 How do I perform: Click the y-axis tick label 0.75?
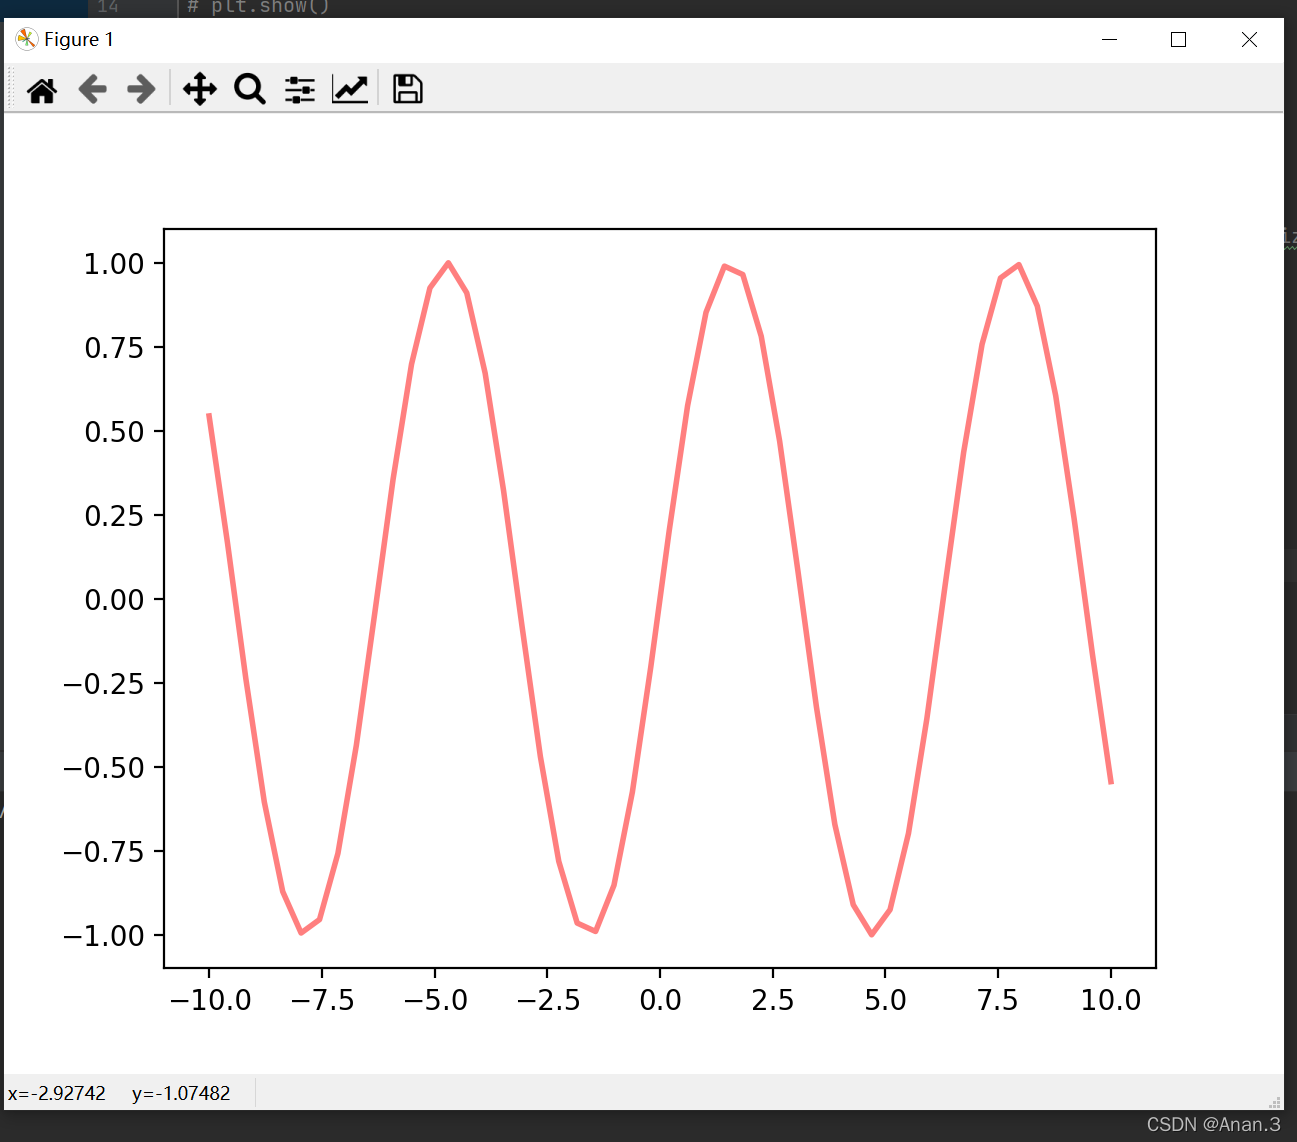pos(114,348)
